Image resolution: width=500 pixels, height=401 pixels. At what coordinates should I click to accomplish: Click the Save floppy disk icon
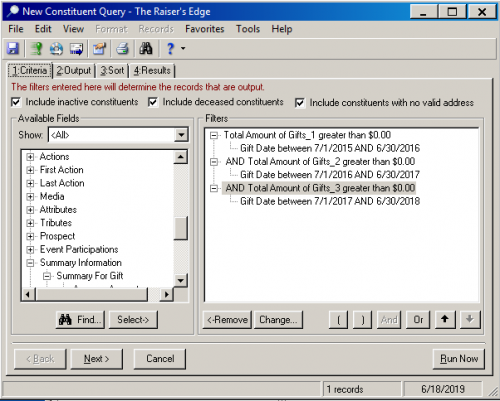click(x=13, y=49)
